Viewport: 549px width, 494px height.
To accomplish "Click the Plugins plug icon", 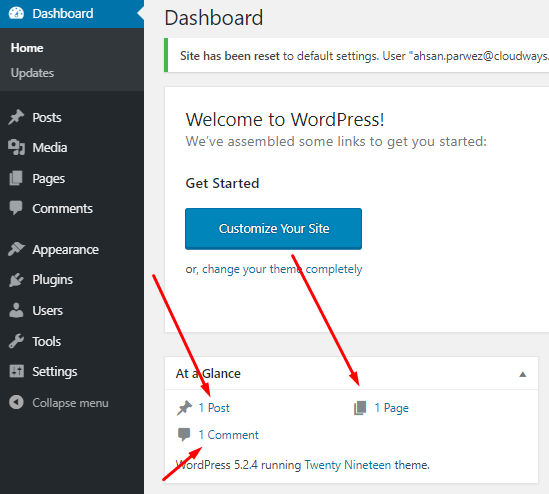I will coord(16,280).
